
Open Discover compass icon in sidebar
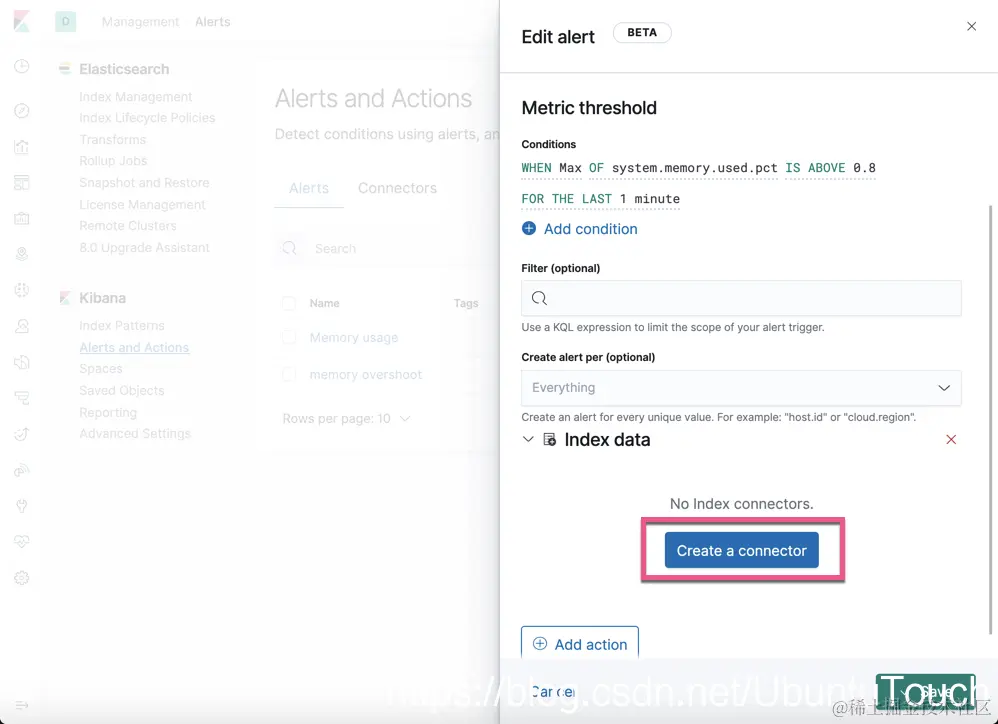pos(22,111)
